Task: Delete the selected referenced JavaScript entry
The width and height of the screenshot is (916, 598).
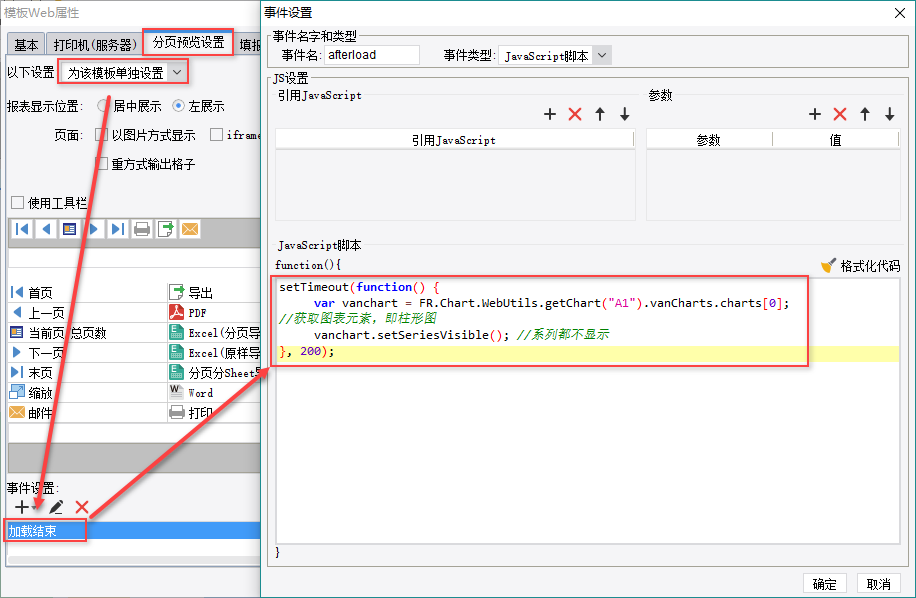Action: click(575, 114)
